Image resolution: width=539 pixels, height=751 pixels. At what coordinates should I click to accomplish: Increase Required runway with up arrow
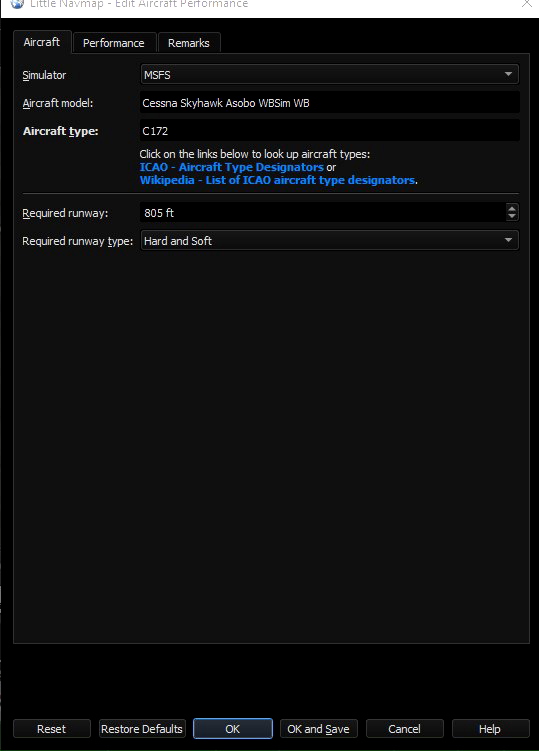[x=512, y=208]
